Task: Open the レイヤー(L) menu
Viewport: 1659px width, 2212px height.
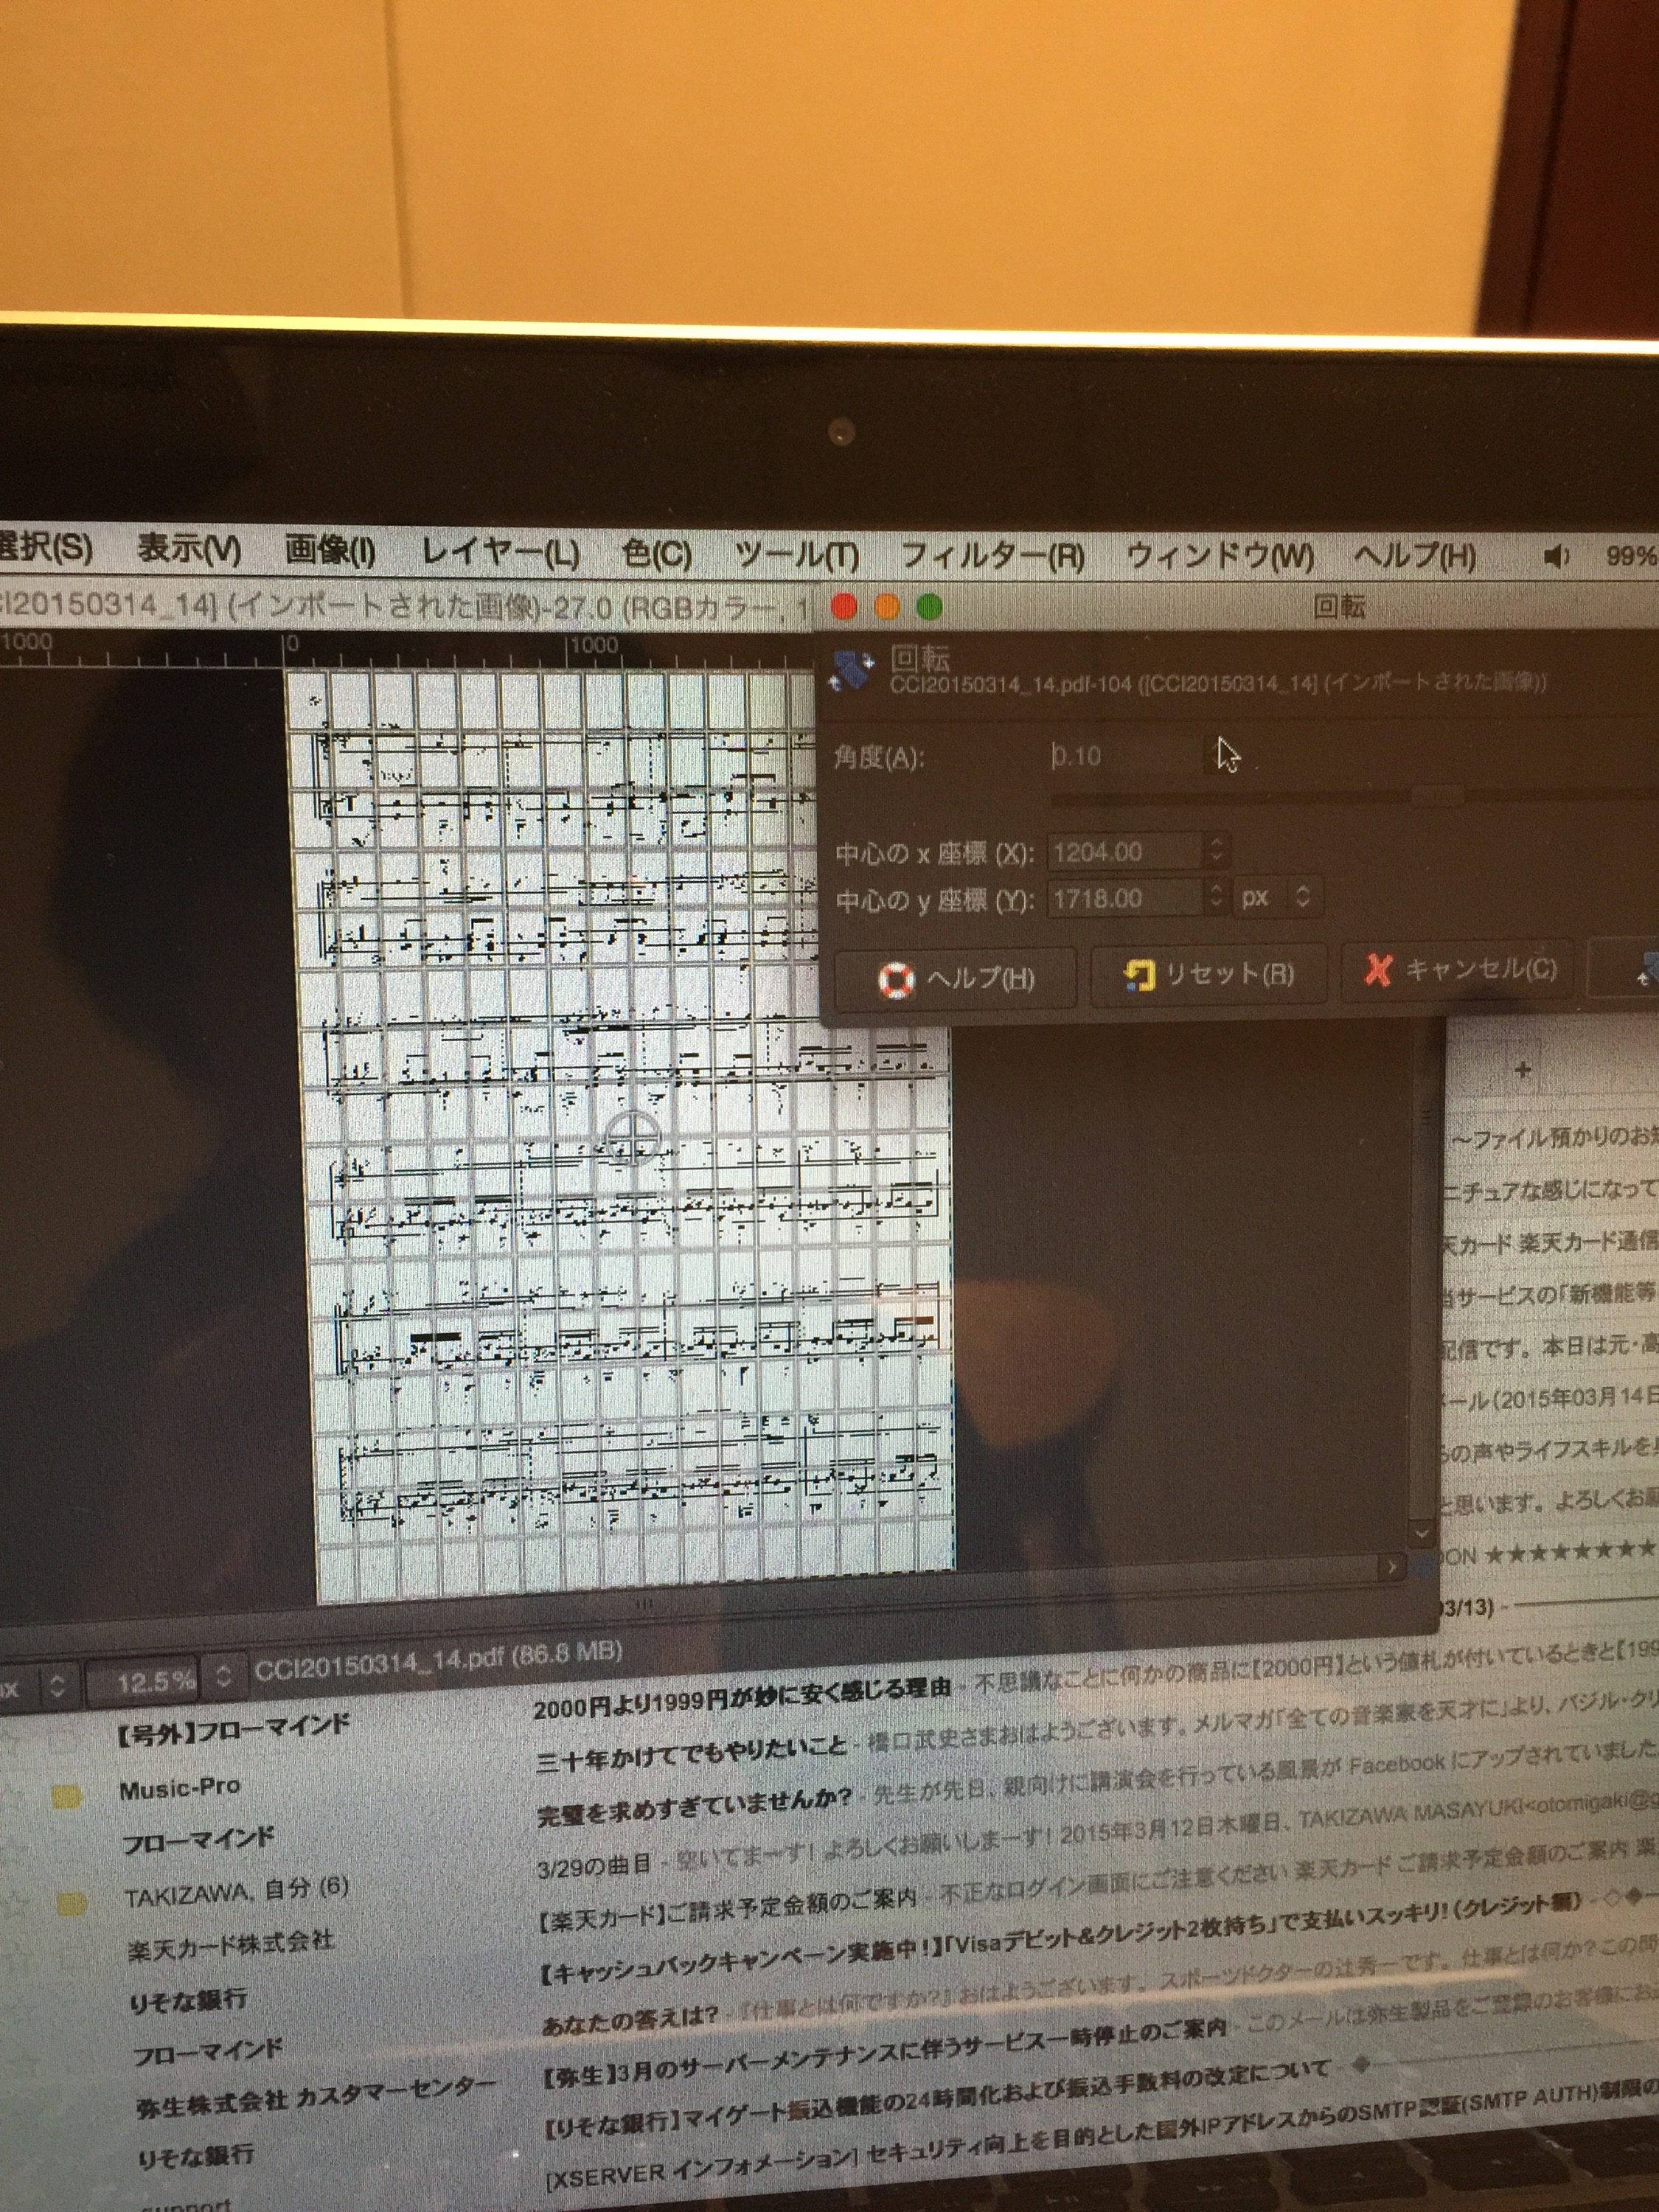Action: 500,553
